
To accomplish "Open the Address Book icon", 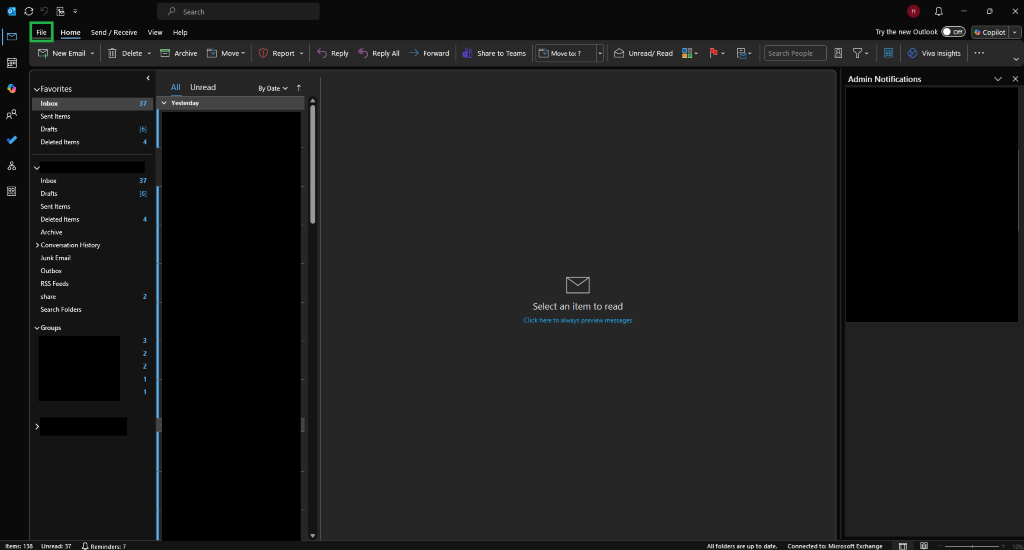I will coord(838,54).
